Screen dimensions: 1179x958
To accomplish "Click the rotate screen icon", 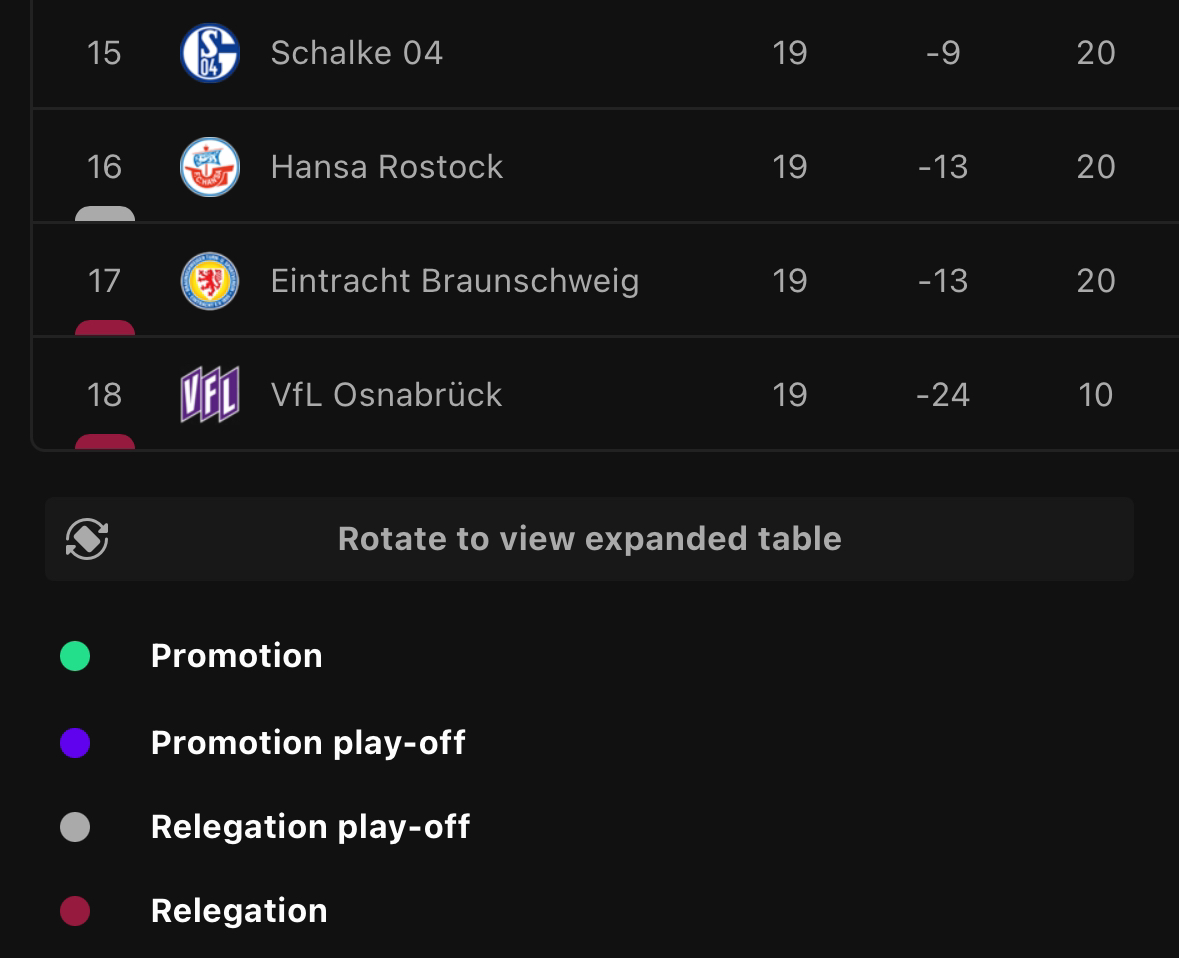I will click(87, 539).
